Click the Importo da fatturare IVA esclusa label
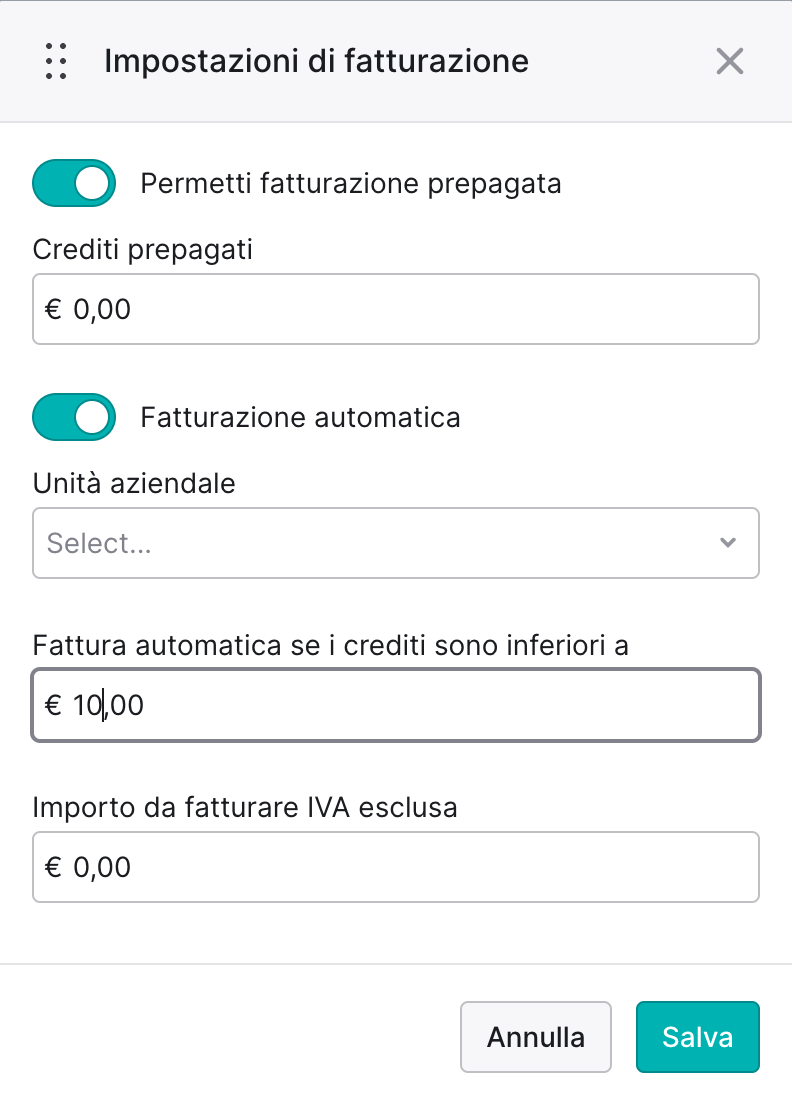This screenshot has width=792, height=1102. [x=245, y=808]
